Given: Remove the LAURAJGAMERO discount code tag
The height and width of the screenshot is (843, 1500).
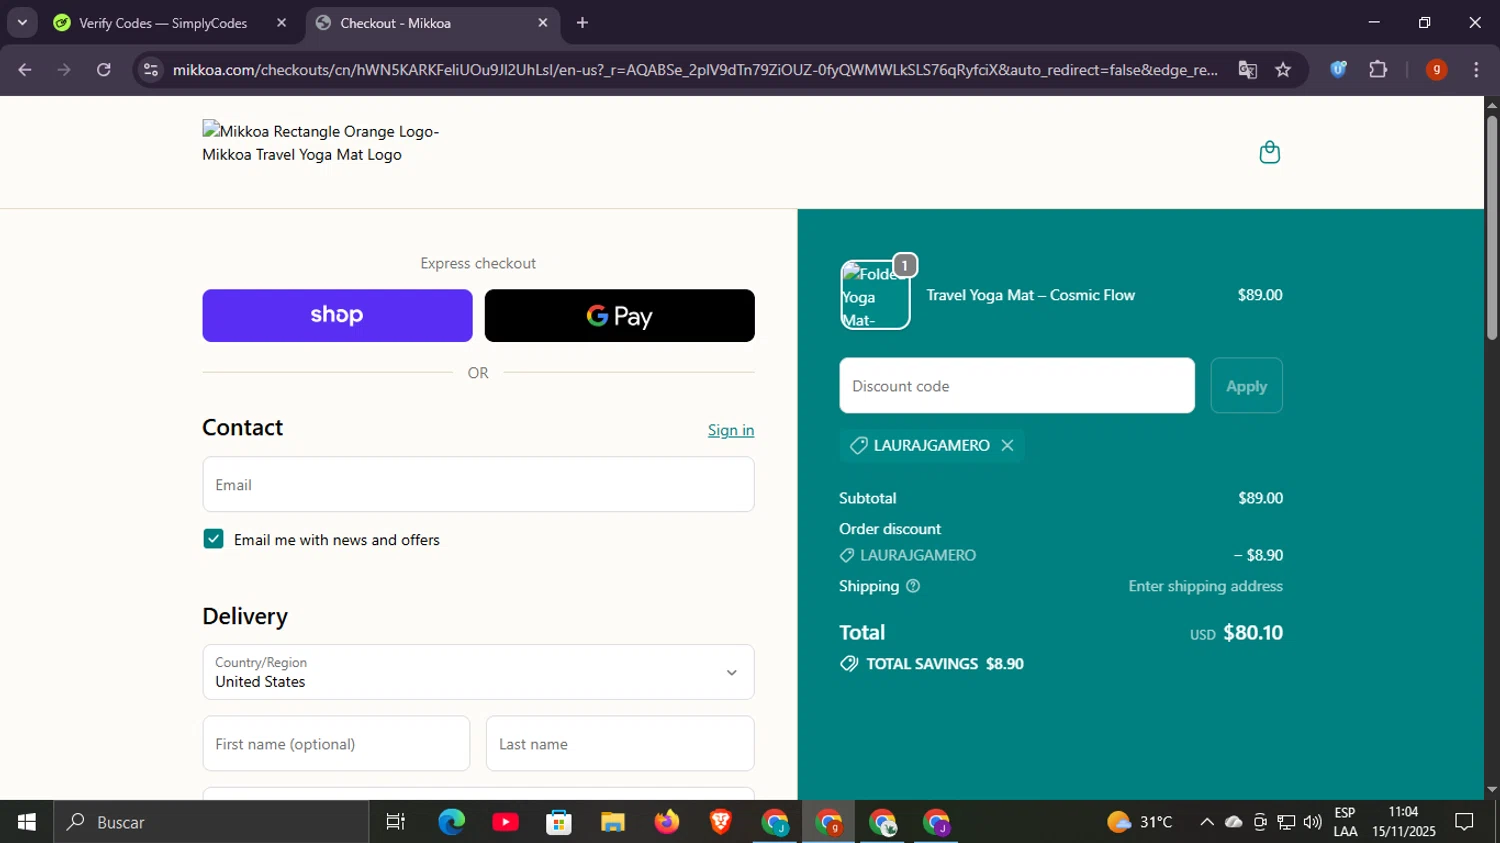Looking at the screenshot, I should [1007, 446].
